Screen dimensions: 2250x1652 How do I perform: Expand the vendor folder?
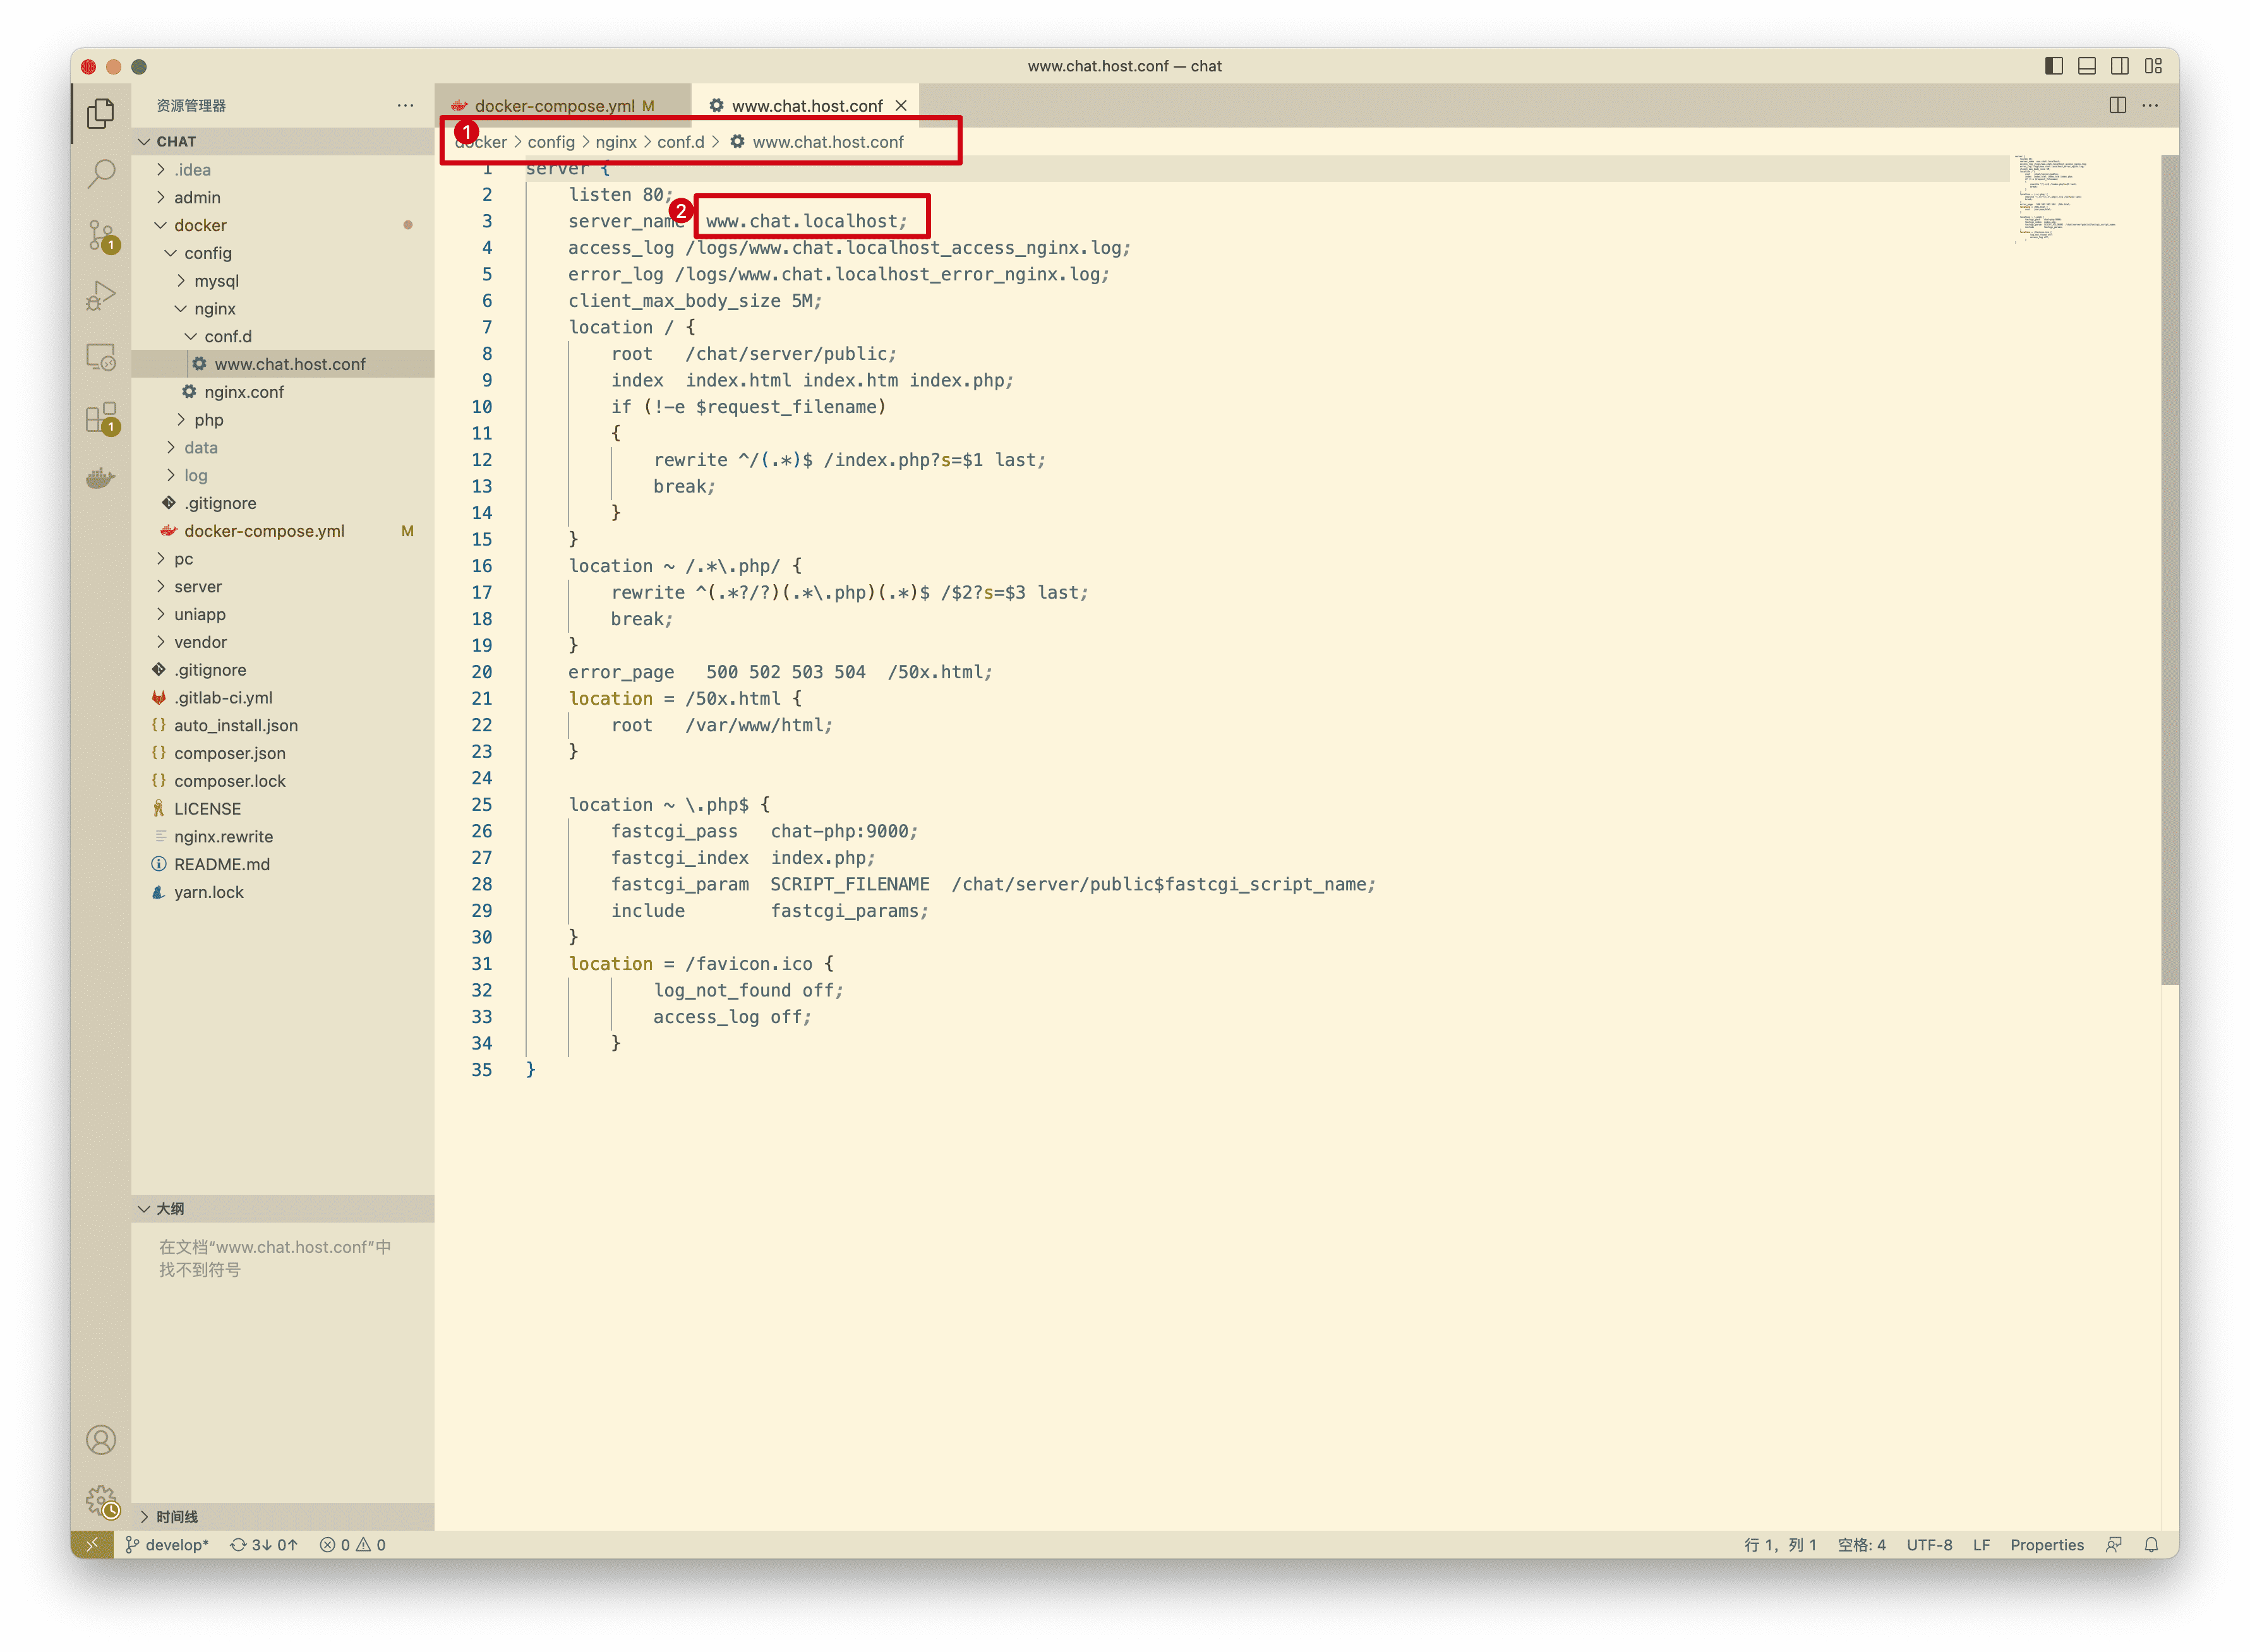click(283, 642)
